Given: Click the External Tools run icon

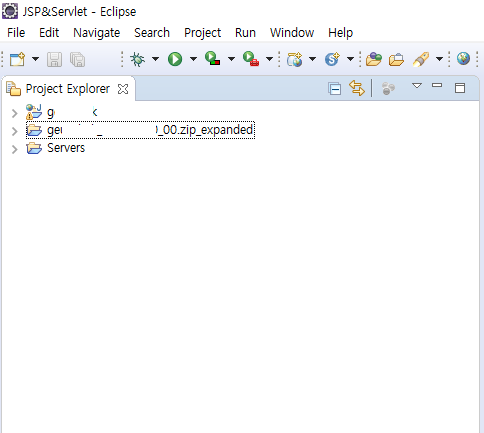Looking at the screenshot, I should click(251, 59).
